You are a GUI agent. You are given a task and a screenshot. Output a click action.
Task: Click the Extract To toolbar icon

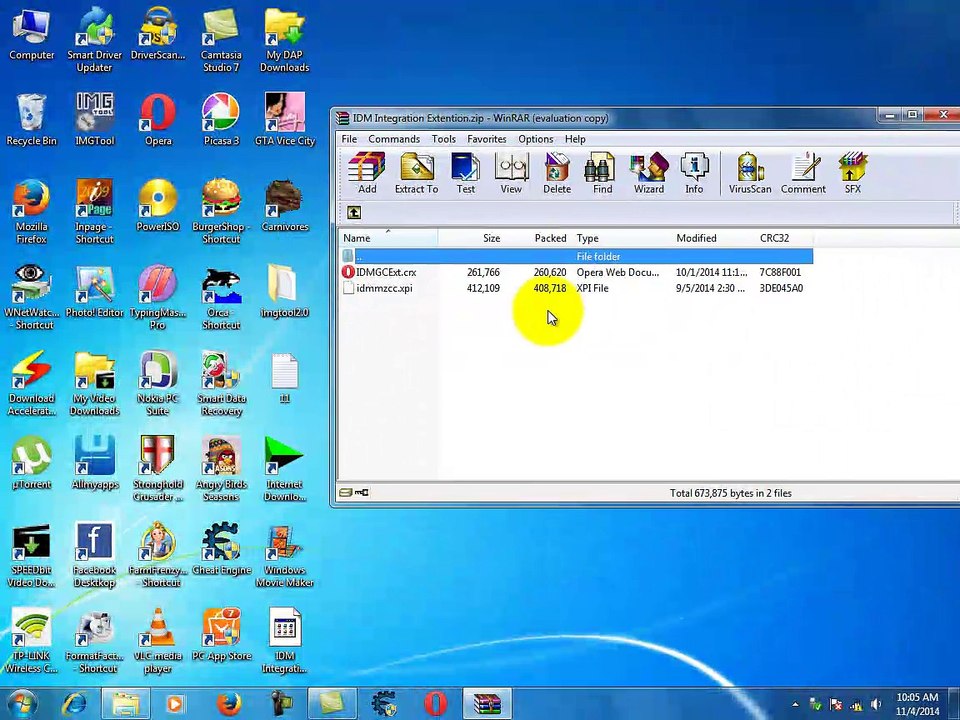pos(416,172)
